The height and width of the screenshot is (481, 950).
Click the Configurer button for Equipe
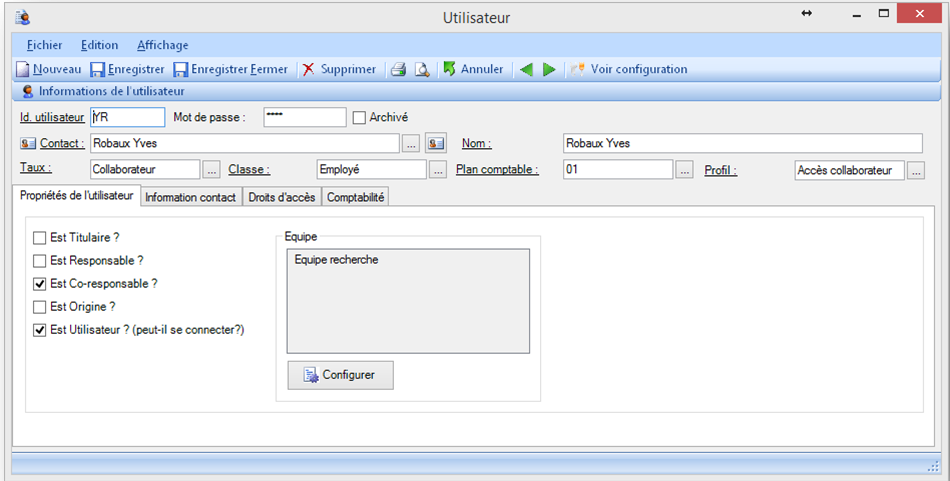(340, 375)
